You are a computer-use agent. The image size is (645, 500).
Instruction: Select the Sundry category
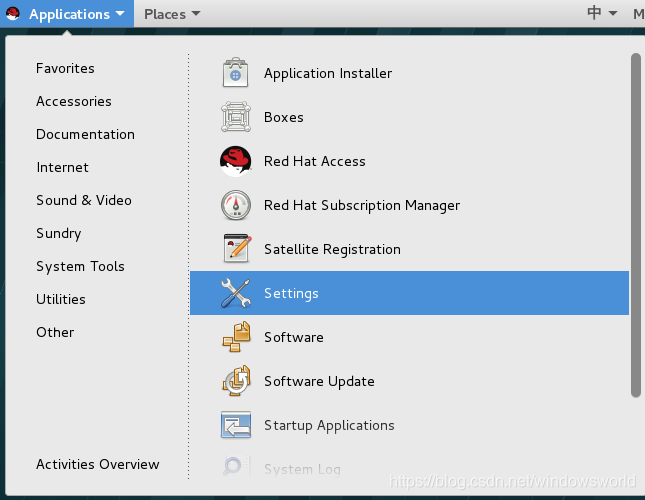[x=58, y=234]
